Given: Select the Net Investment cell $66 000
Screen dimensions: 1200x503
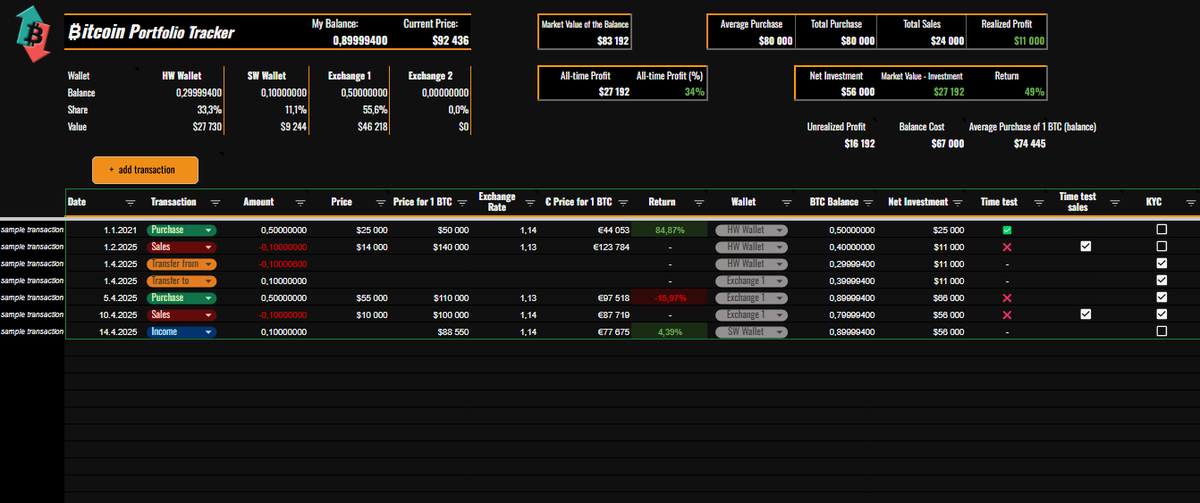Looking at the screenshot, I should point(947,298).
